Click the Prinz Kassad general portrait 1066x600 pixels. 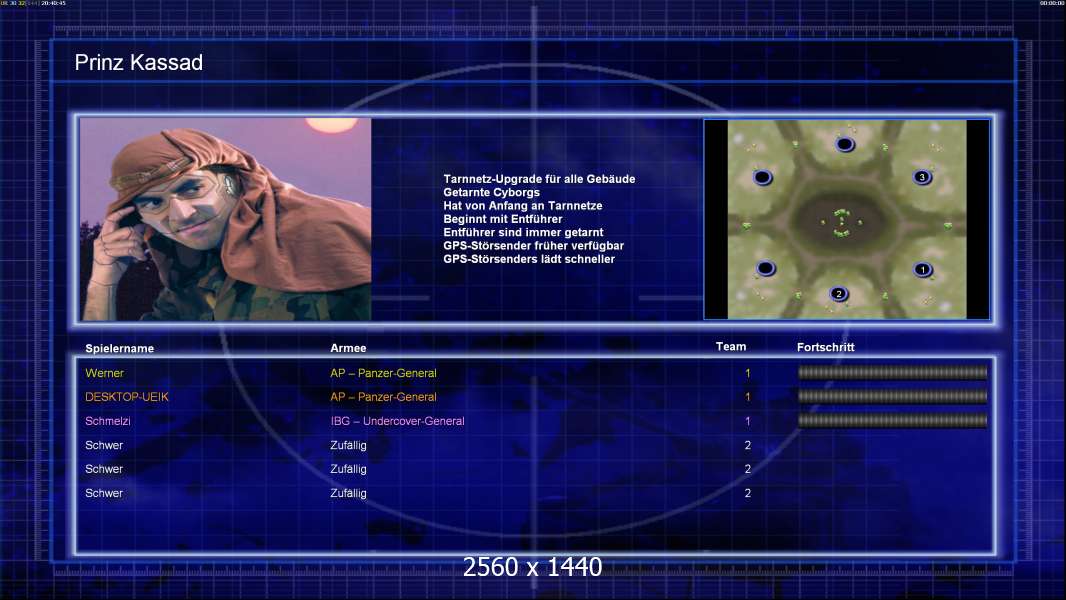(226, 219)
